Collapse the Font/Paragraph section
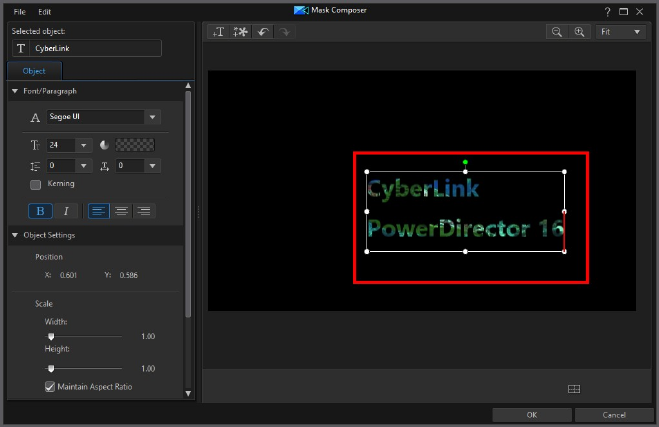Screen dimensions: 659x427 [x=15, y=91]
